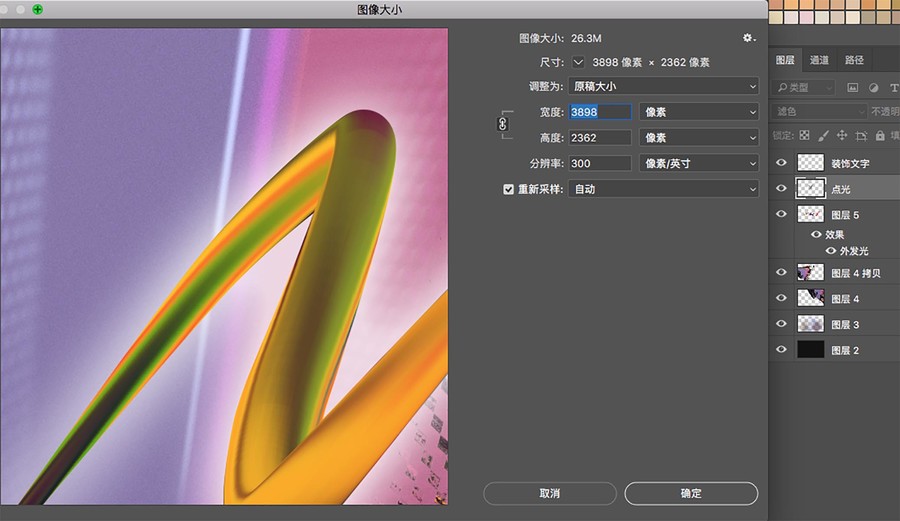Filter layers by pixel layer icon
The image size is (900, 521).
[x=853, y=87]
